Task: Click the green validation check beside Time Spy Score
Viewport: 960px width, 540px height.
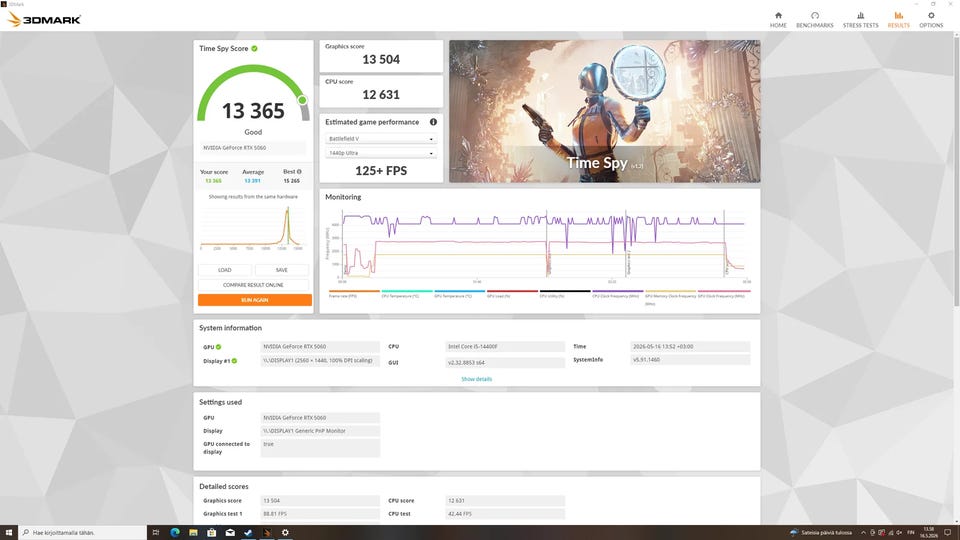Action: click(254, 48)
